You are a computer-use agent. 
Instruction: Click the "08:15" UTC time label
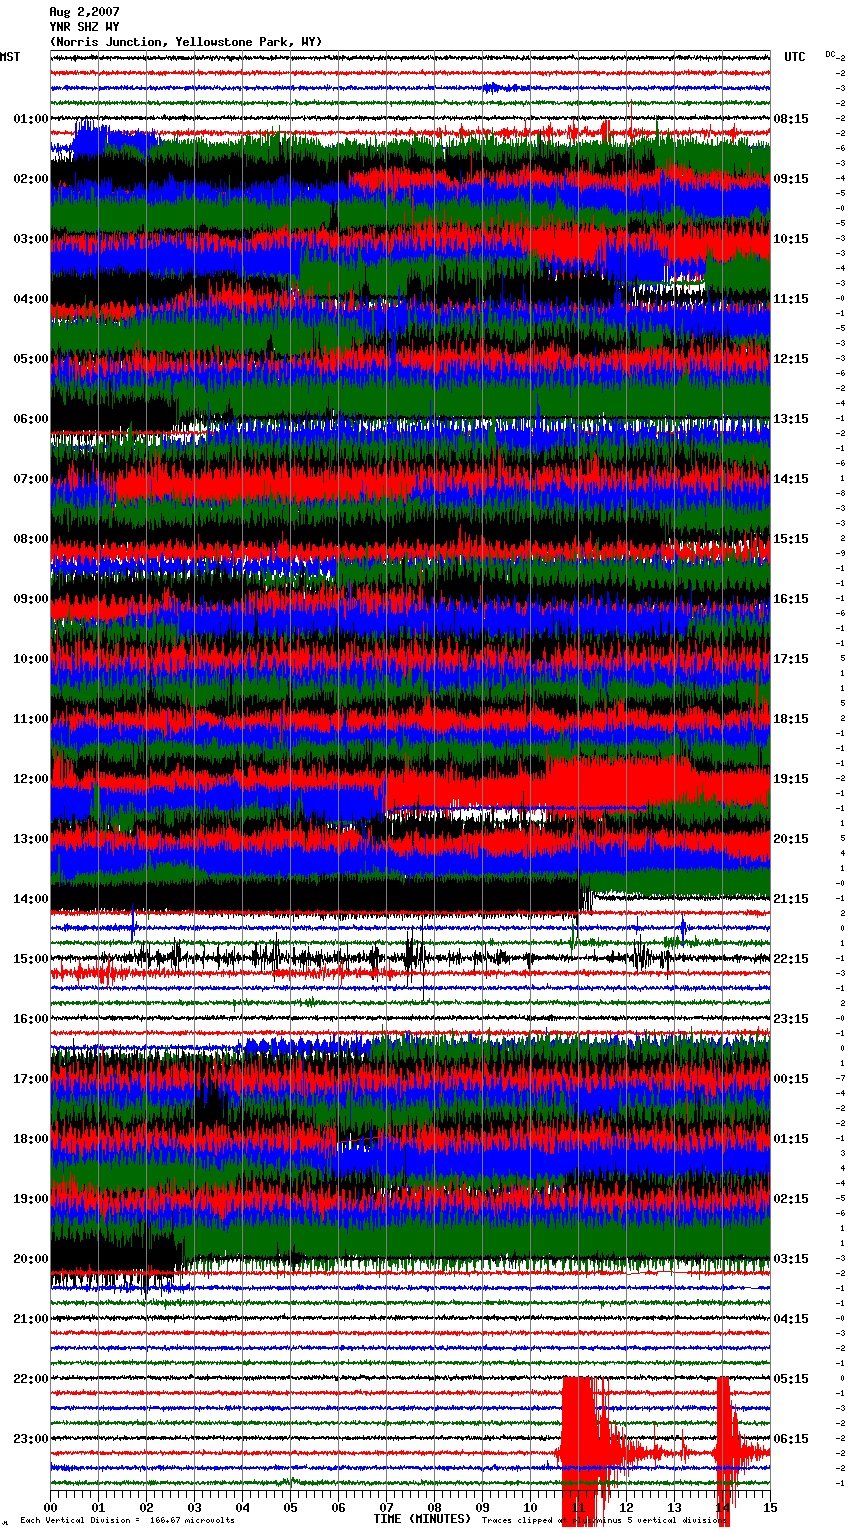pos(791,119)
